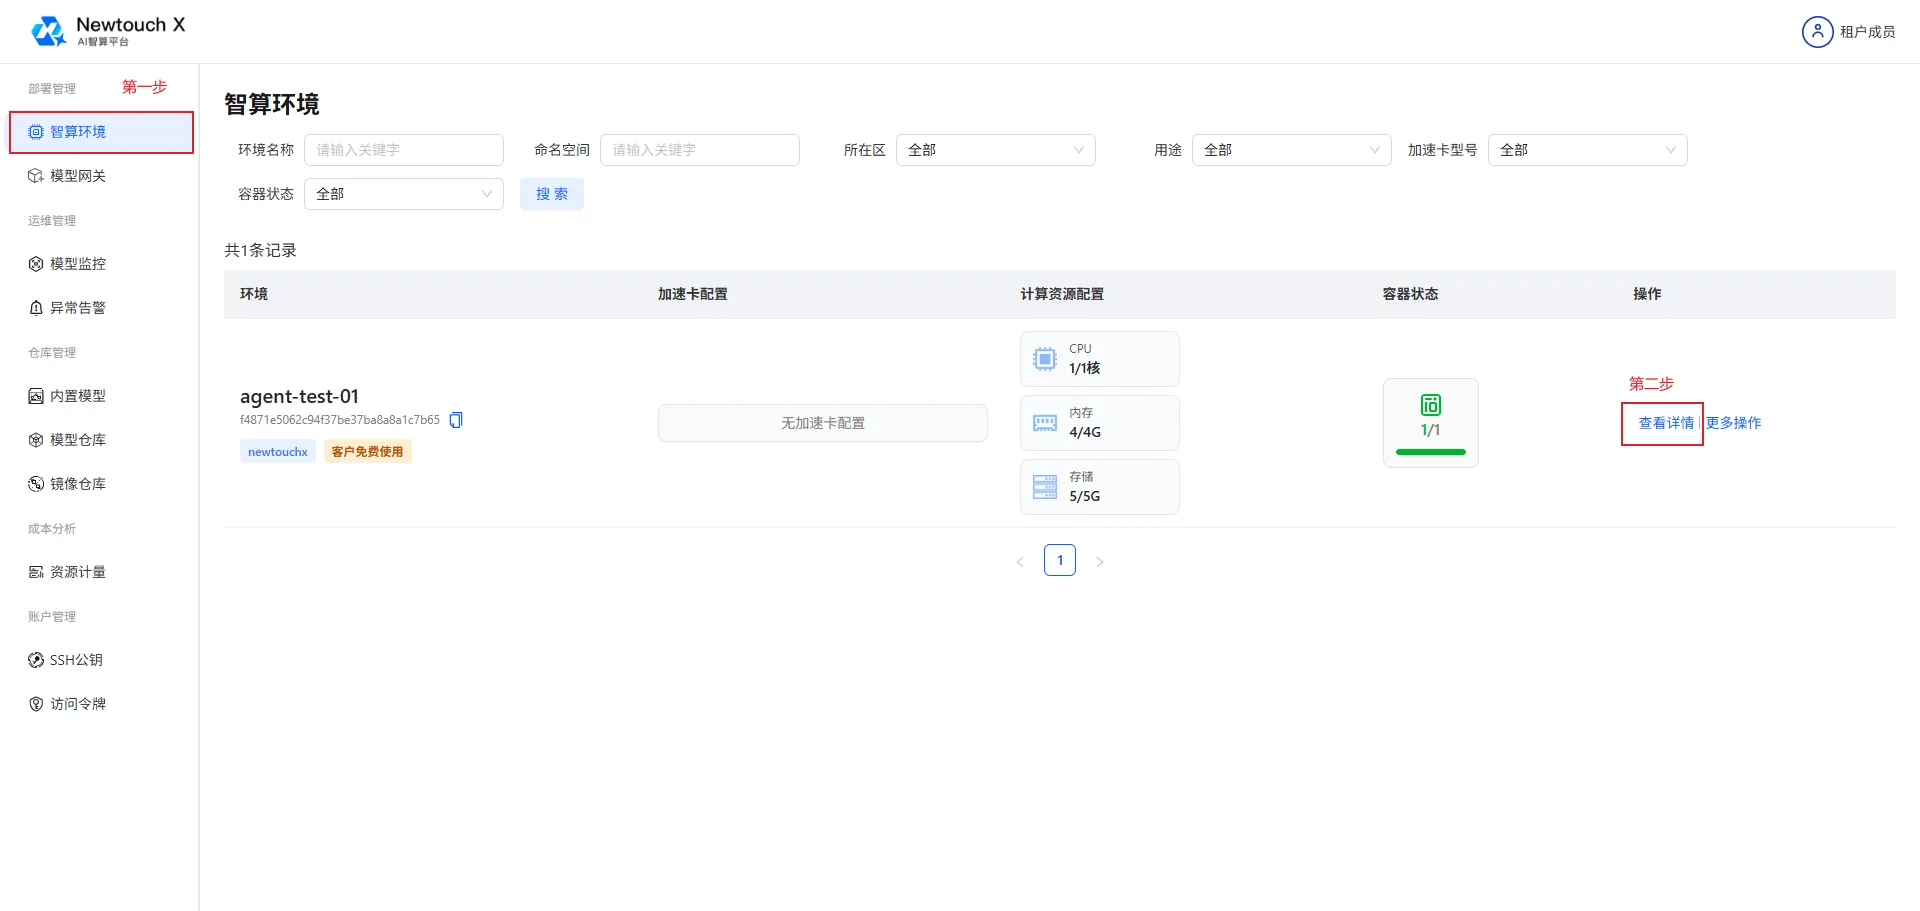
Task: Click 查看详情 for agent-test-01
Action: [x=1666, y=423]
